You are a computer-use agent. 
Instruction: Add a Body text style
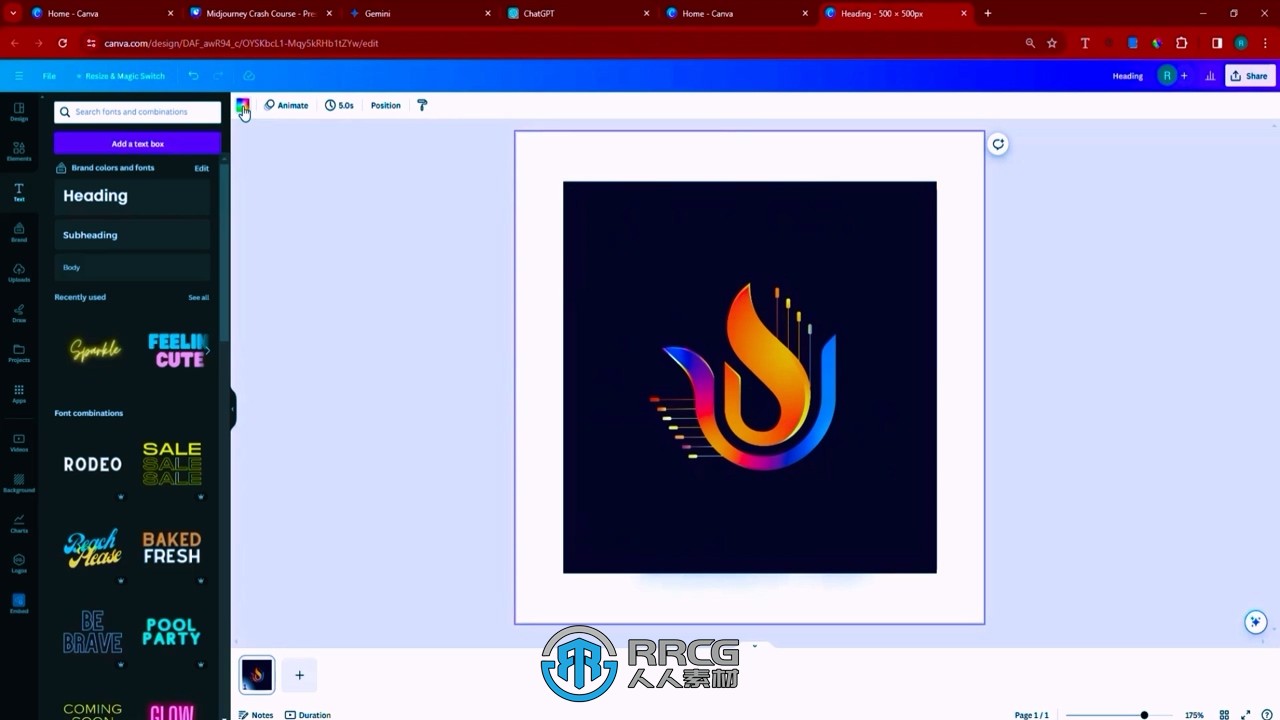(132, 267)
